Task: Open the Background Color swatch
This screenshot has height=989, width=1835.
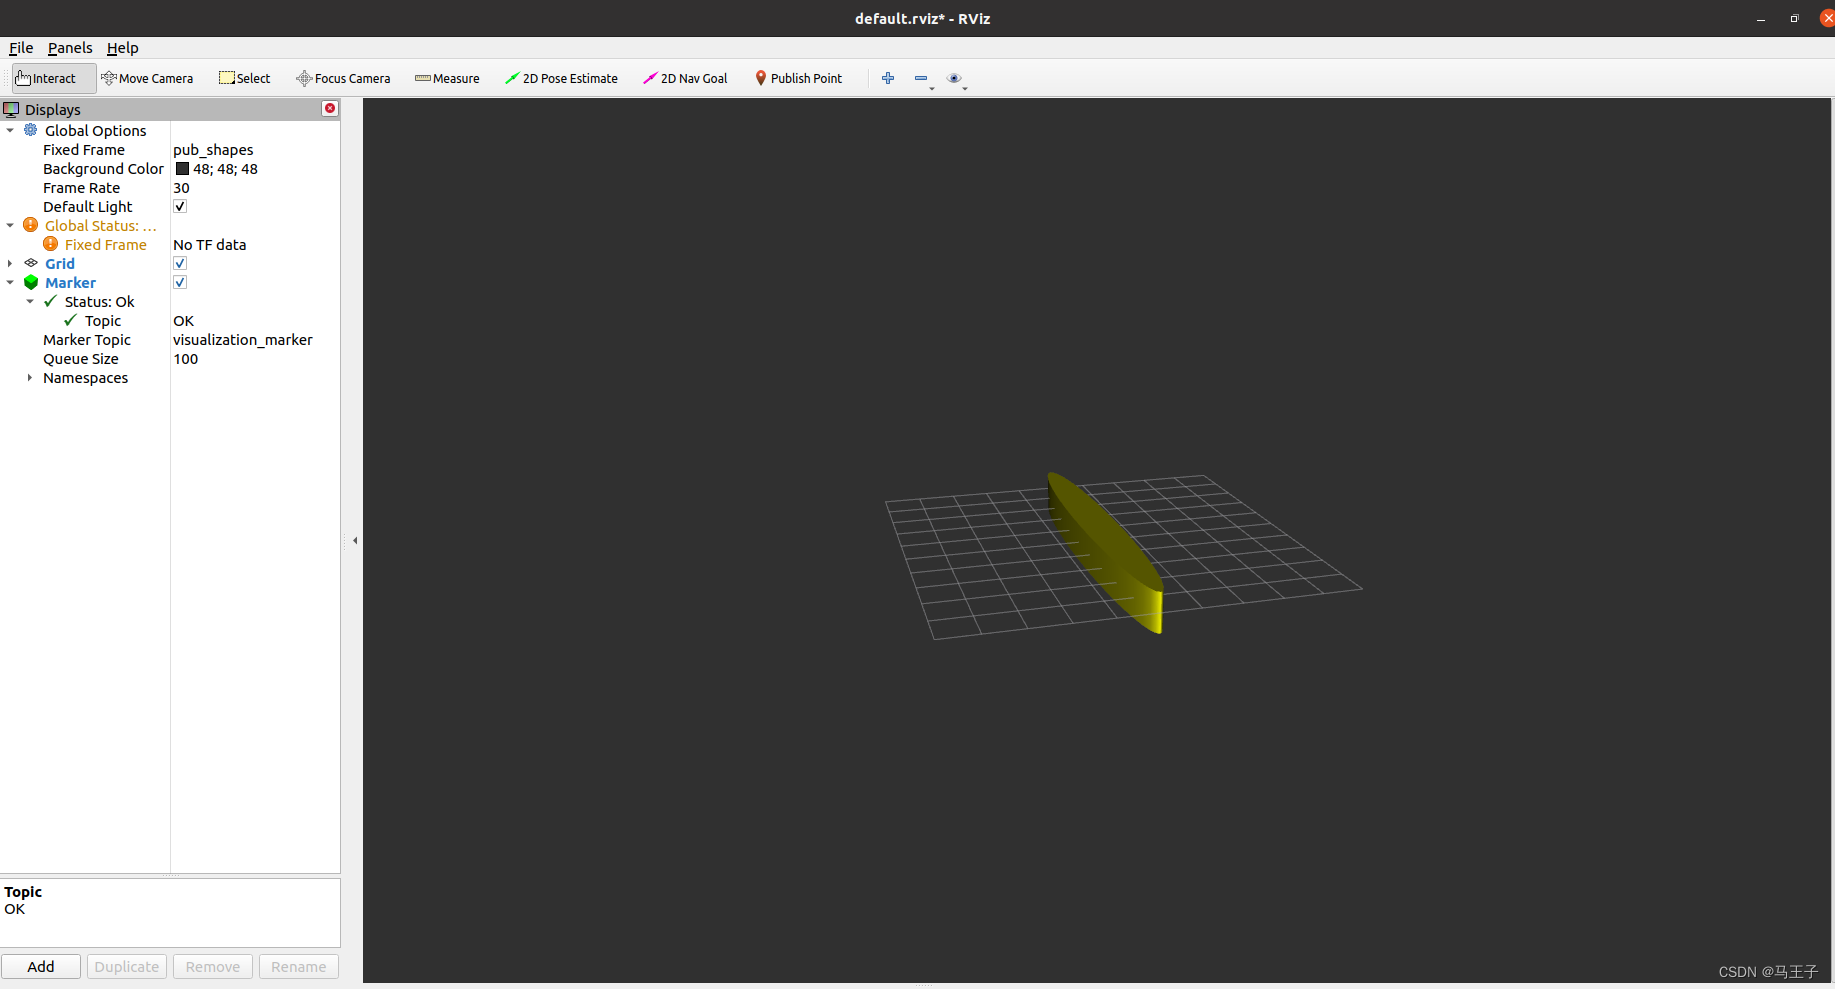Action: [182, 168]
